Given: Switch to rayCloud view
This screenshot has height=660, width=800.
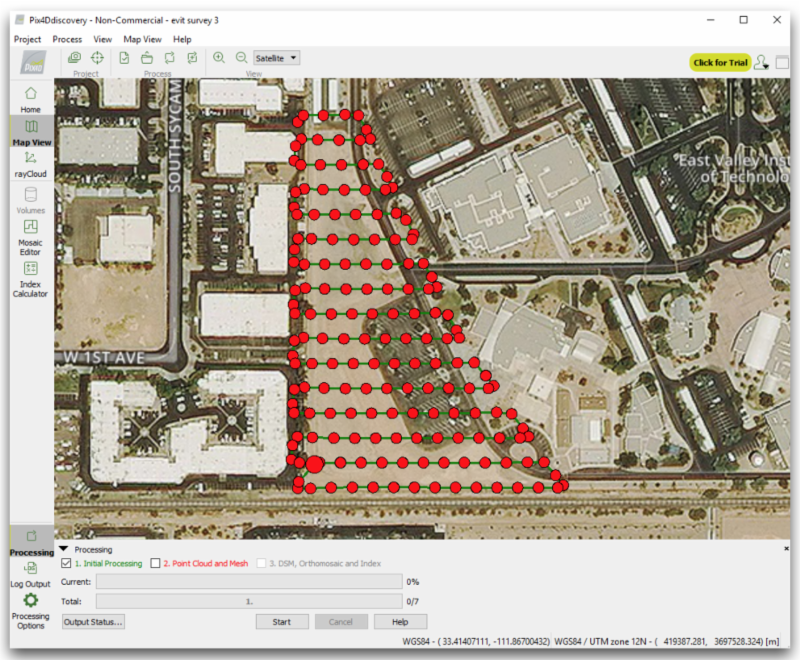Looking at the screenshot, I should pyautogui.click(x=31, y=163).
